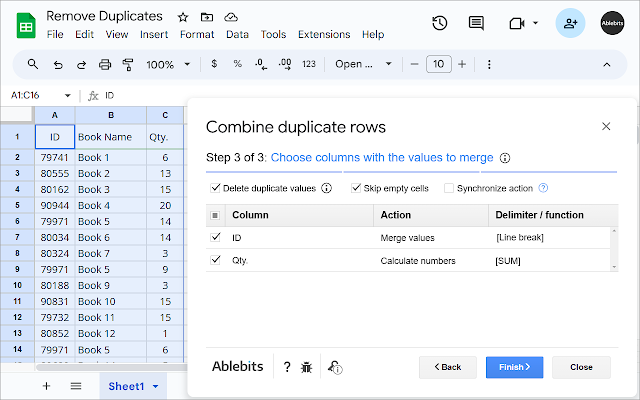
Task: Expand the Sheet1 tab options arrow
Action: [155, 386]
